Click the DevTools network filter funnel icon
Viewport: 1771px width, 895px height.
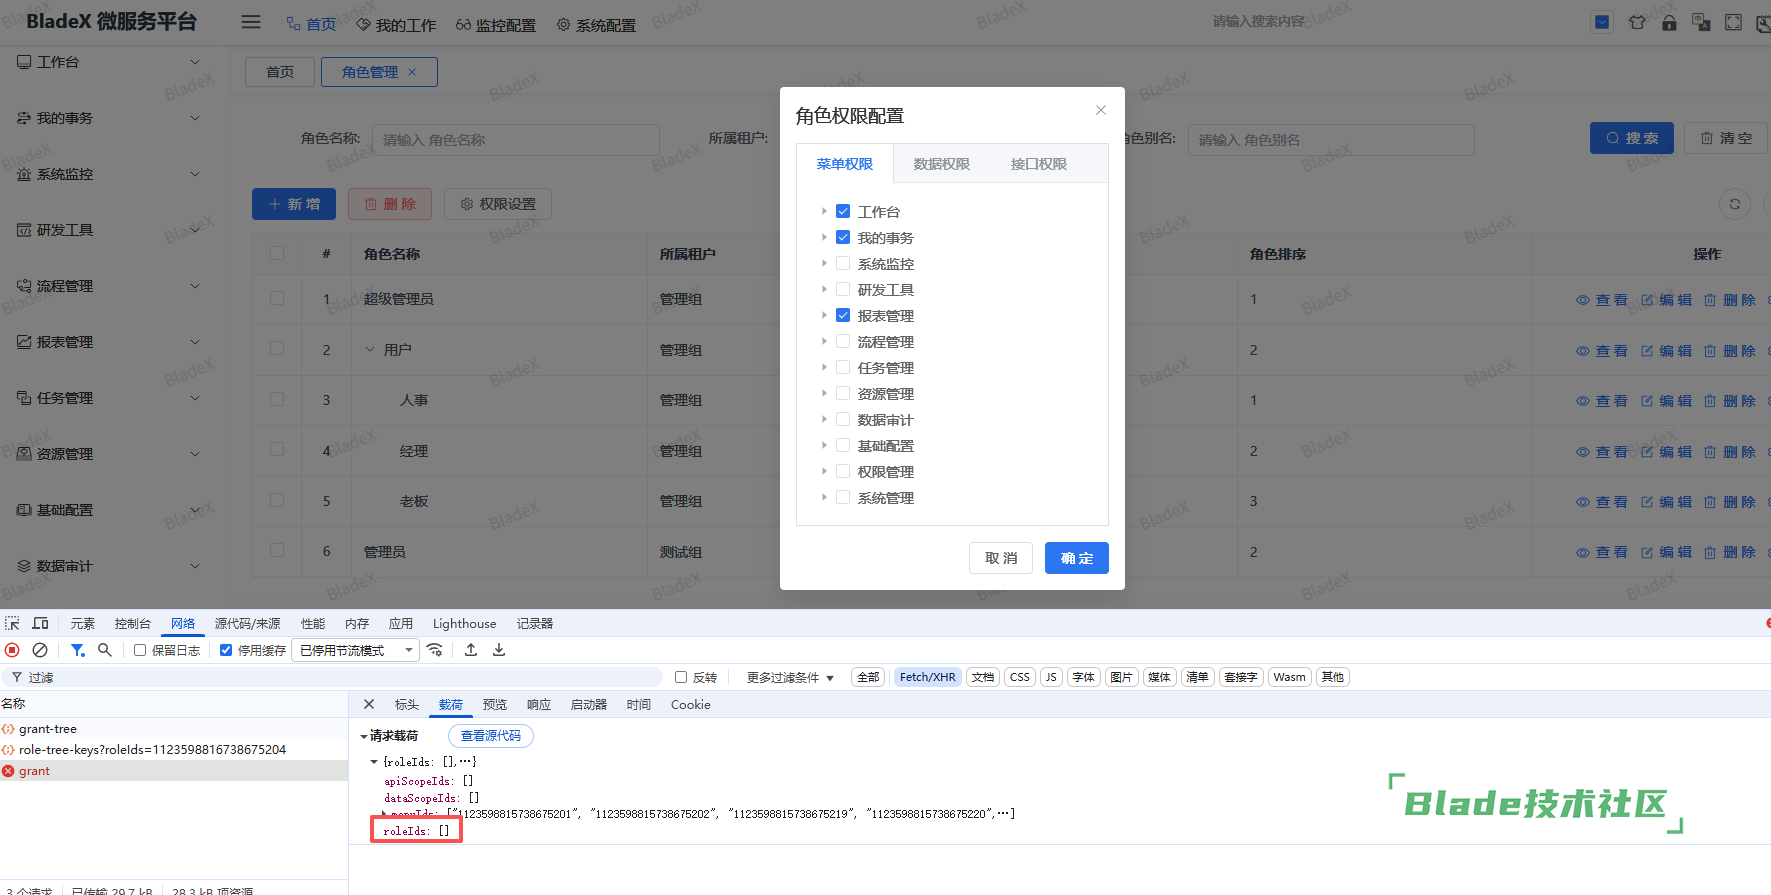coord(77,650)
